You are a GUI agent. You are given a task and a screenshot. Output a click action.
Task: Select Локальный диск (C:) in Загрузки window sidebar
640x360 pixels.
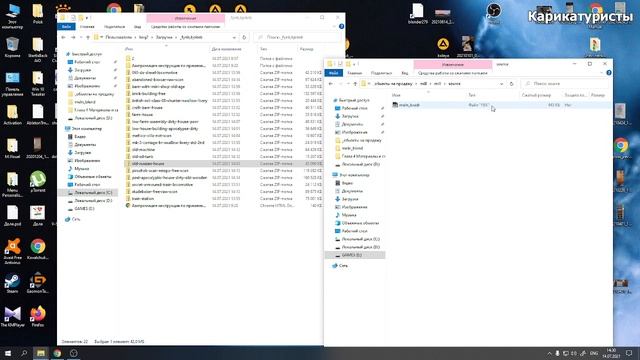tap(89, 192)
